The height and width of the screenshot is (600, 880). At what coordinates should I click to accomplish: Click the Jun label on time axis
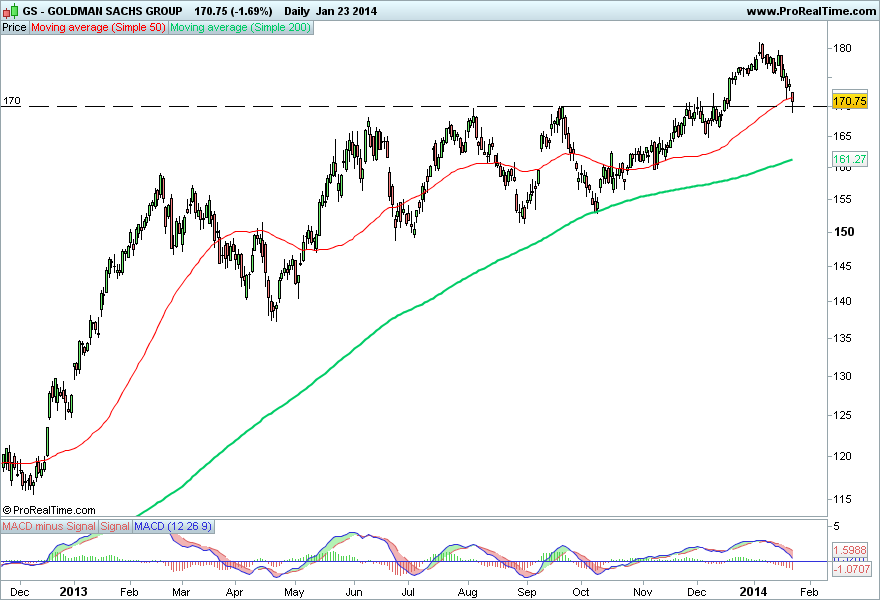pos(354,592)
